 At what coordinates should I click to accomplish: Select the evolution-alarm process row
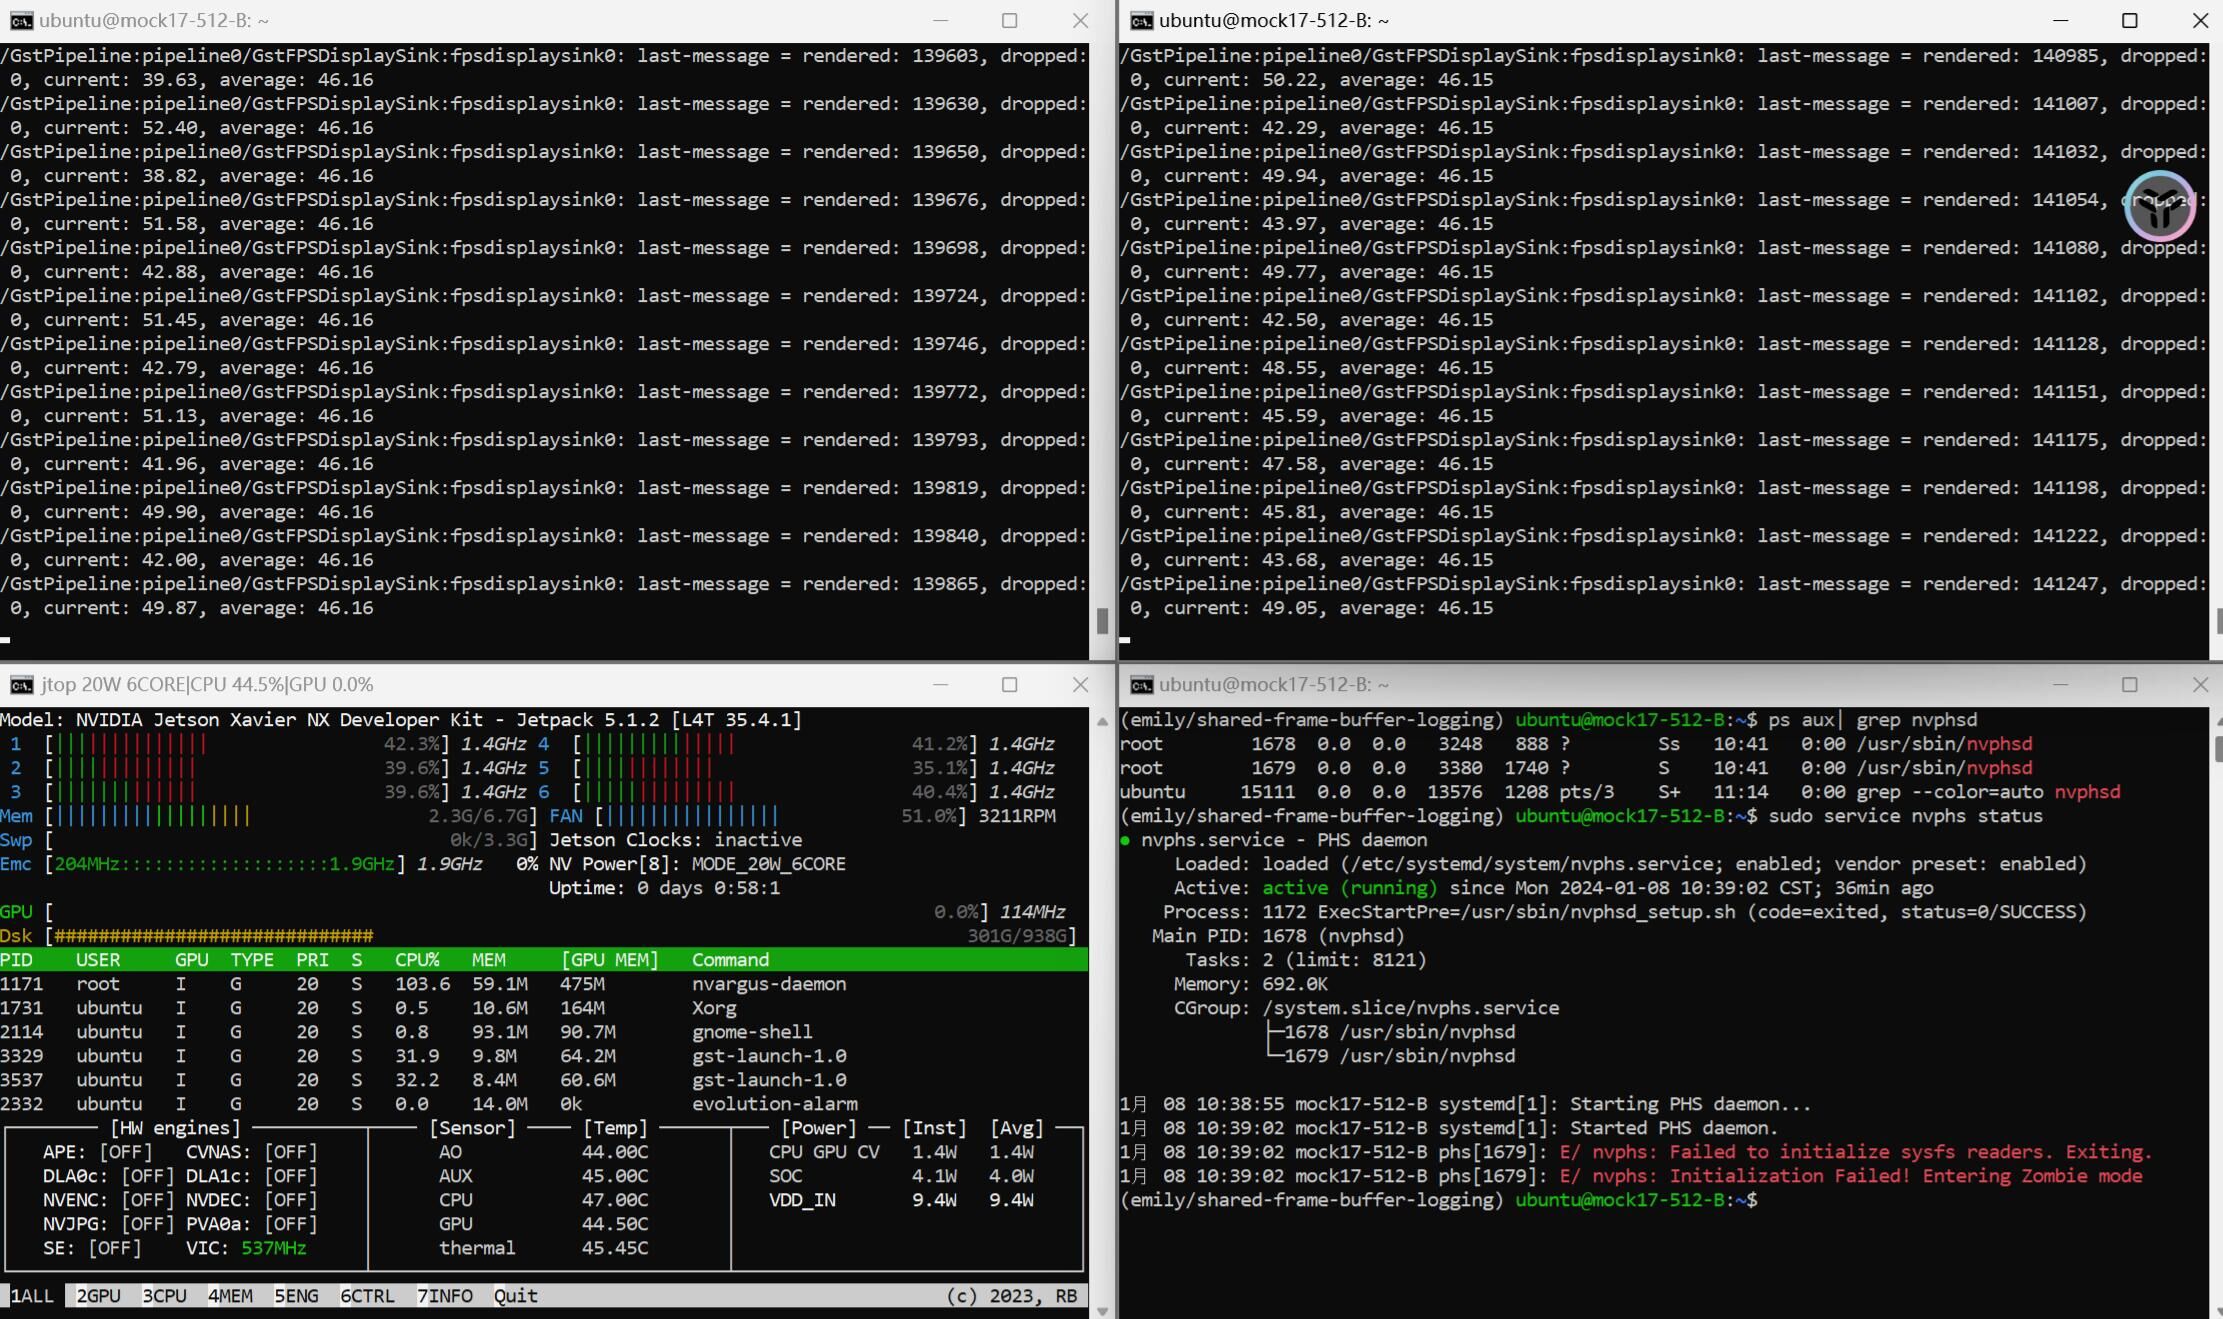[543, 1104]
